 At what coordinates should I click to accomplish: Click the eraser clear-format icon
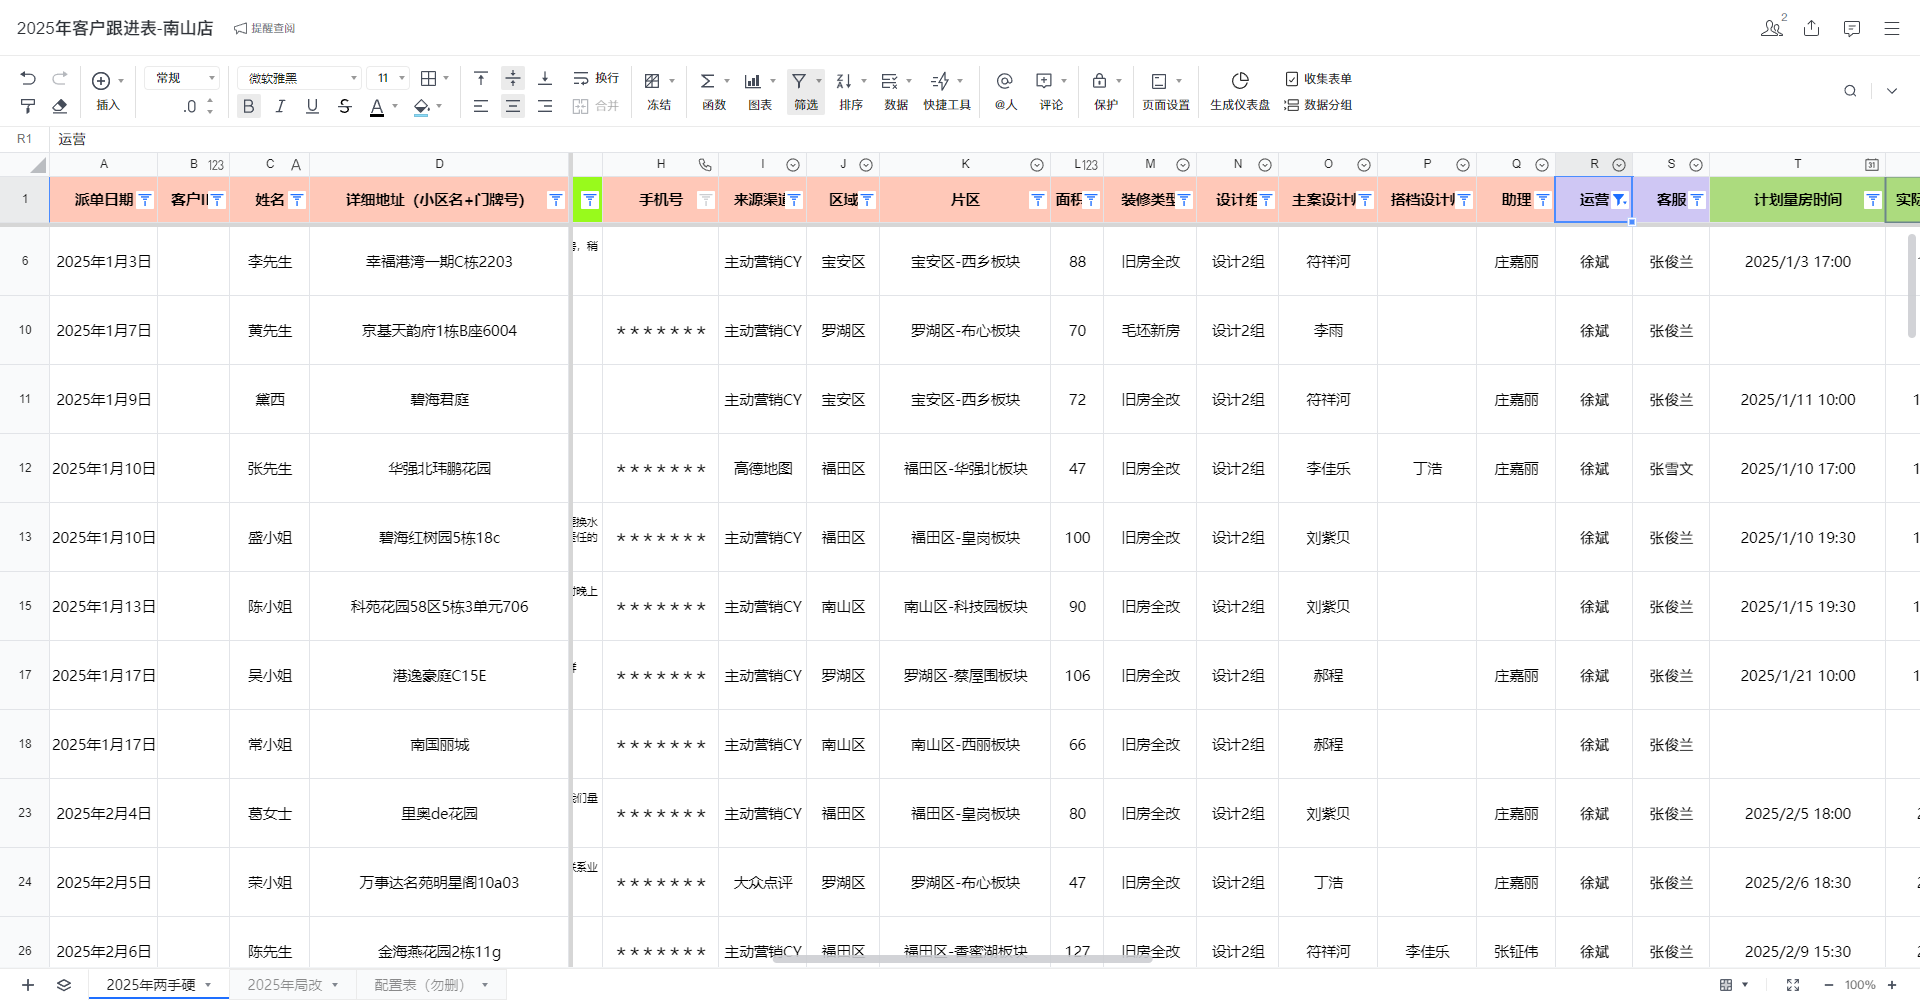pyautogui.click(x=60, y=106)
